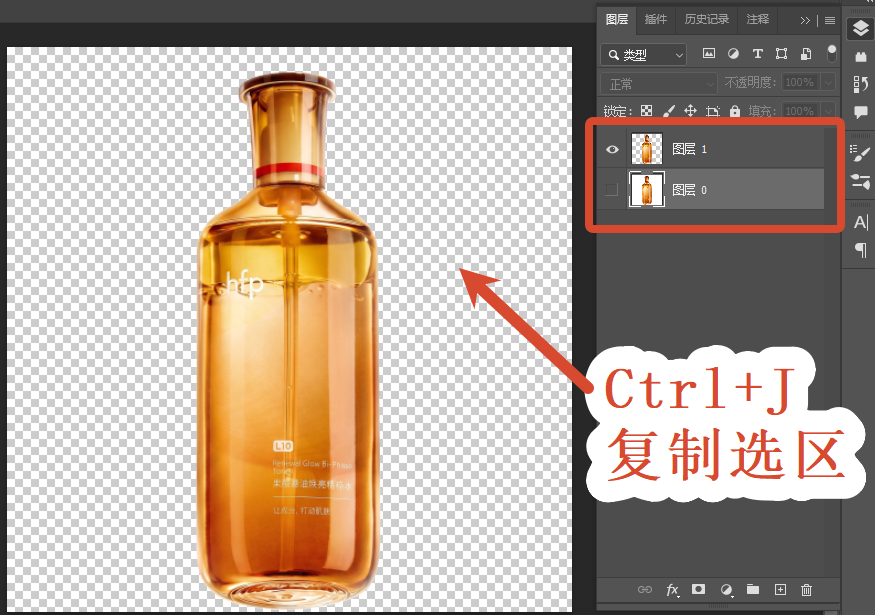Open the 历史记录 tab

[x=706, y=20]
